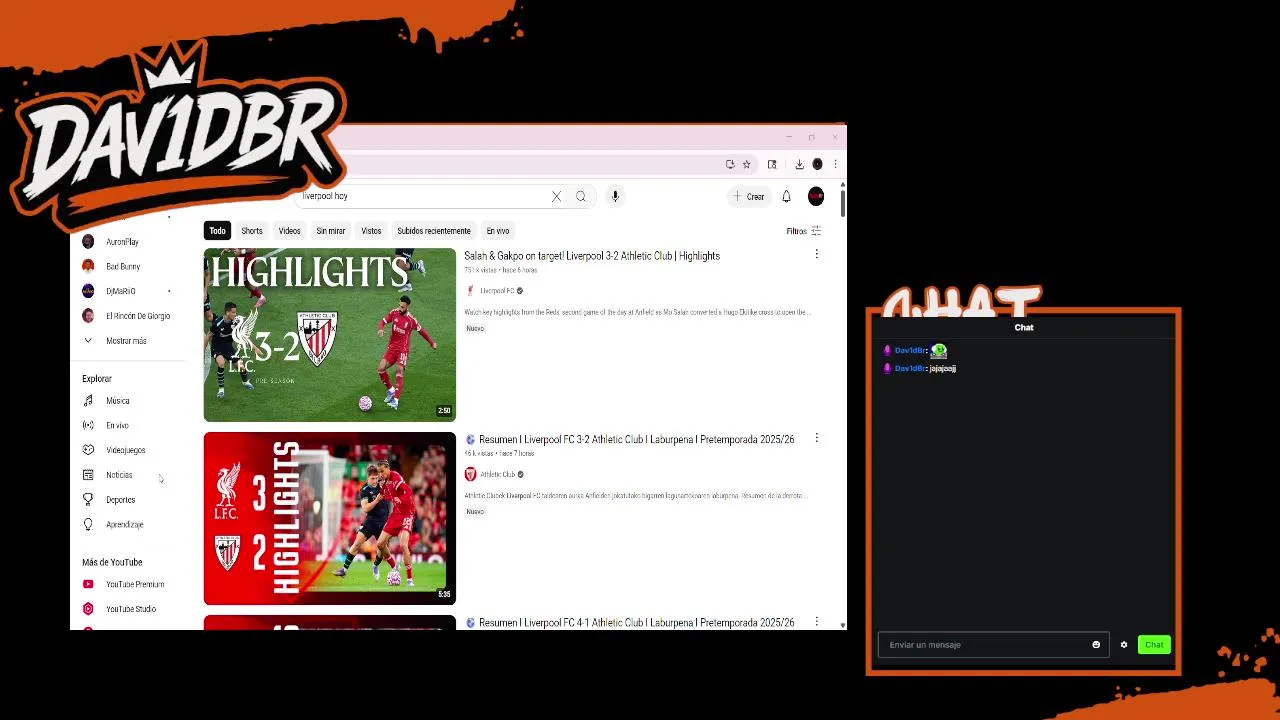Open the browser downloads icon
The image size is (1280, 720).
[x=799, y=164]
